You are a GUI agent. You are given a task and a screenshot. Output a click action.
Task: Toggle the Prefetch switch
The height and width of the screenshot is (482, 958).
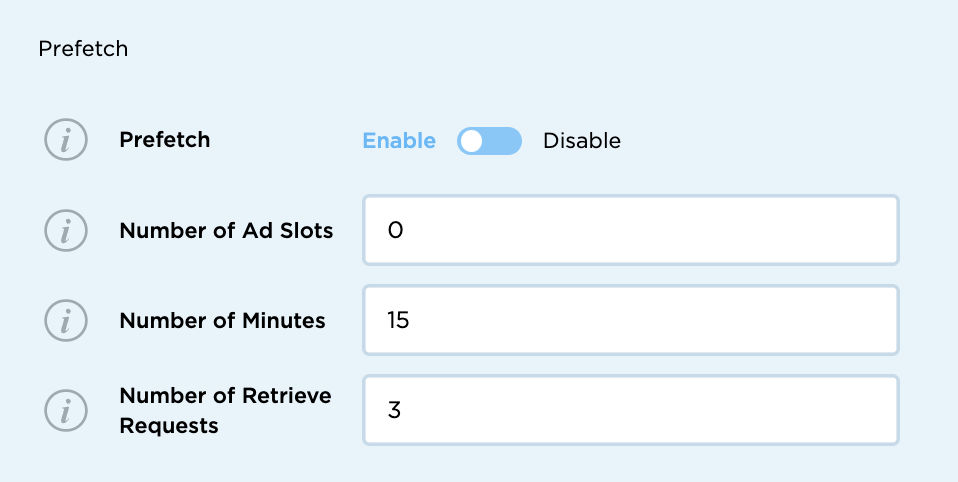tap(489, 141)
